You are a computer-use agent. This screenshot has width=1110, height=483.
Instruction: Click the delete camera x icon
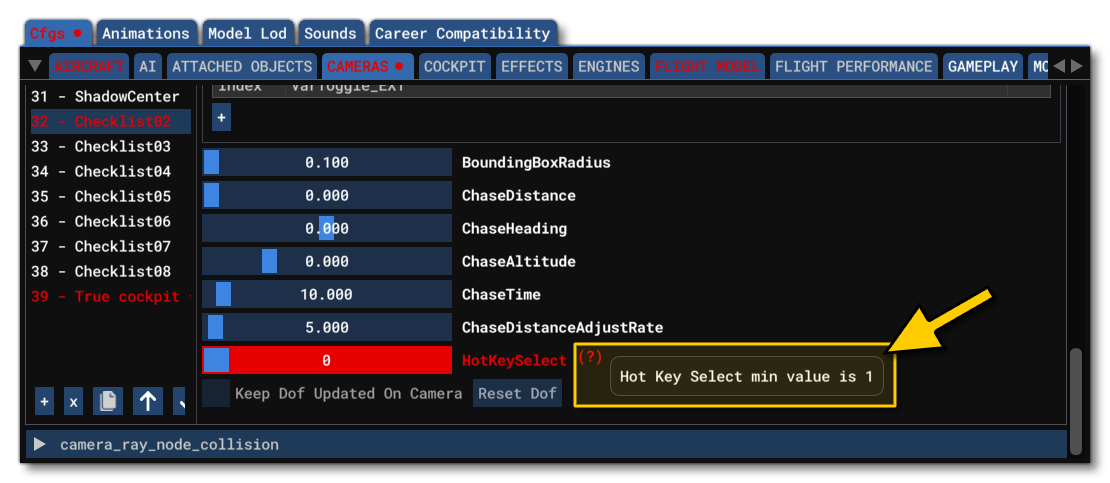coord(73,401)
